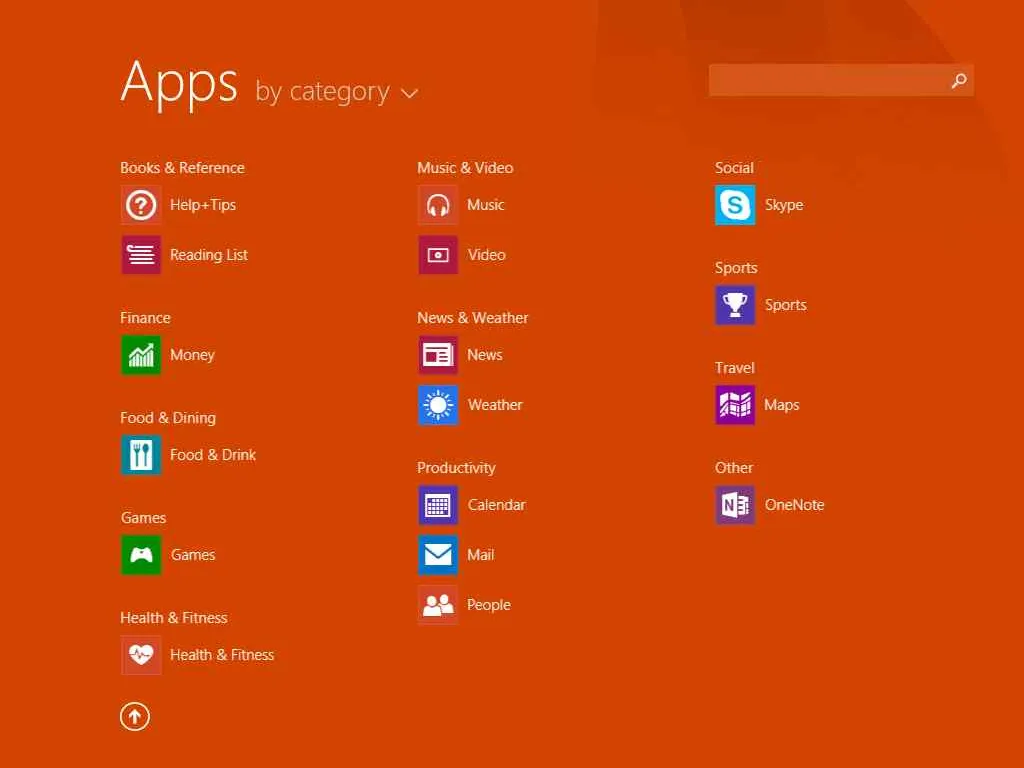The image size is (1024, 768).
Task: Click the 'Calendar' app label
Action: tap(496, 505)
